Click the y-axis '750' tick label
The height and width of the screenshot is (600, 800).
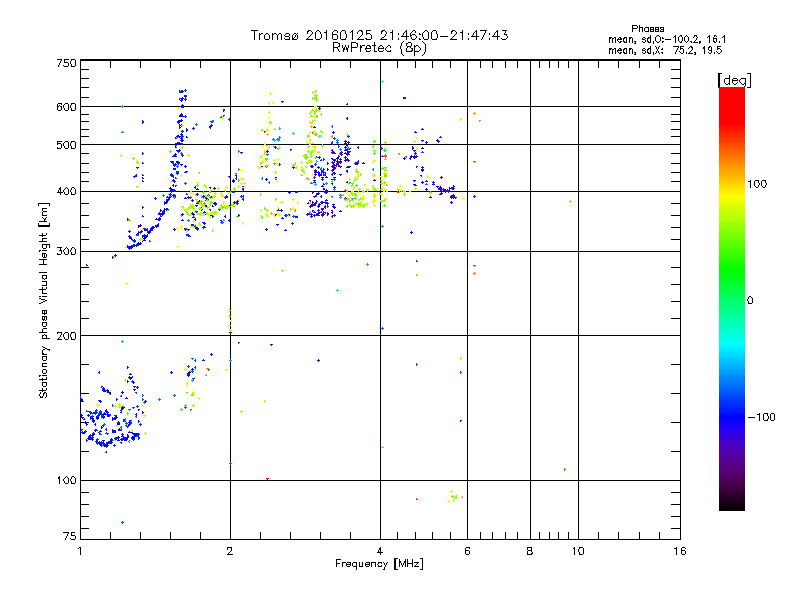pyautogui.click(x=66, y=63)
